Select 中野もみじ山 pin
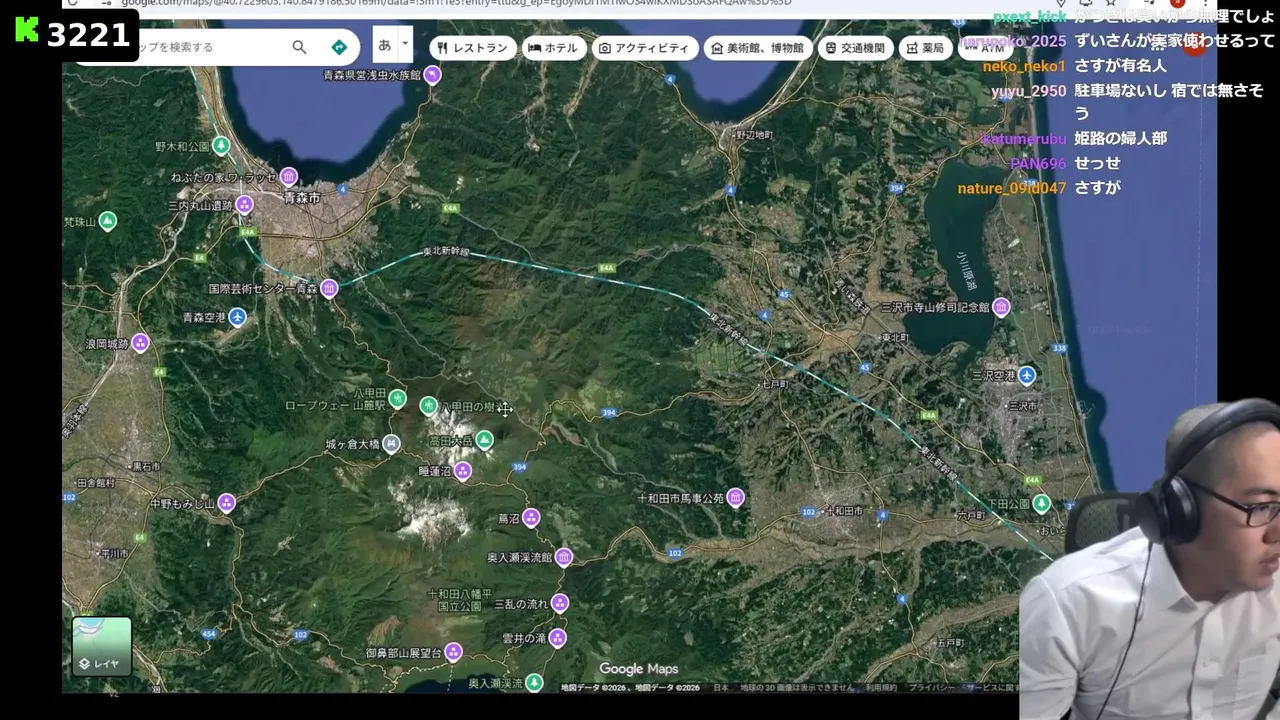The image size is (1280, 720). tap(227, 503)
